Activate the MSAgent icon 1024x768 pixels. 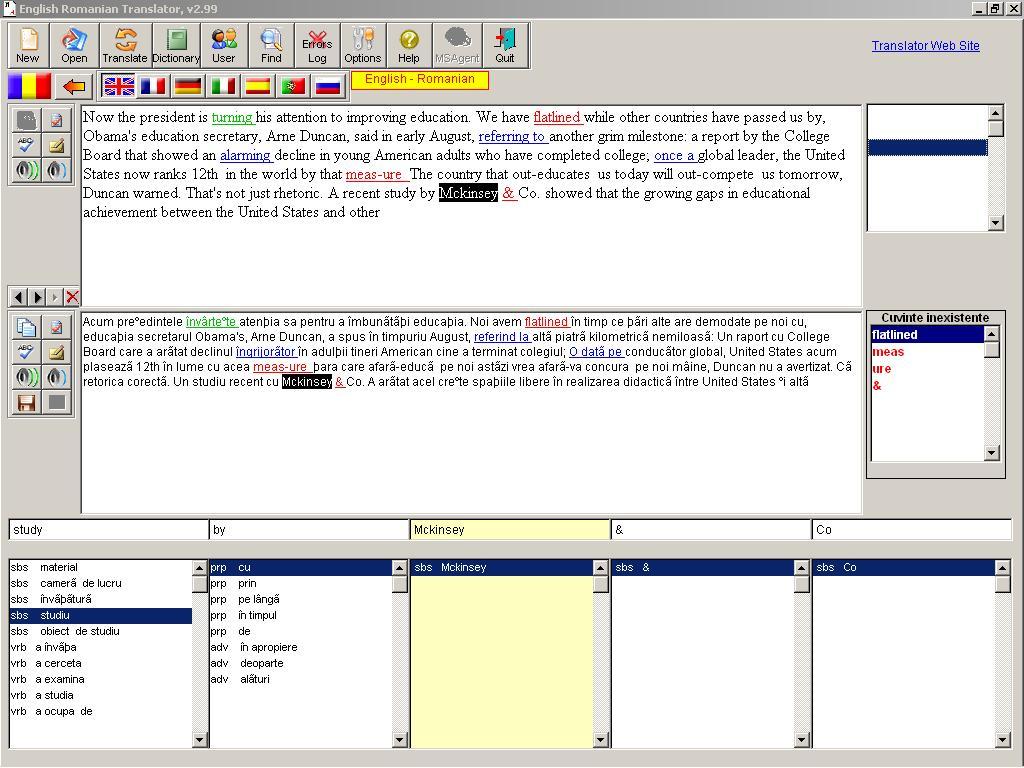[x=457, y=45]
